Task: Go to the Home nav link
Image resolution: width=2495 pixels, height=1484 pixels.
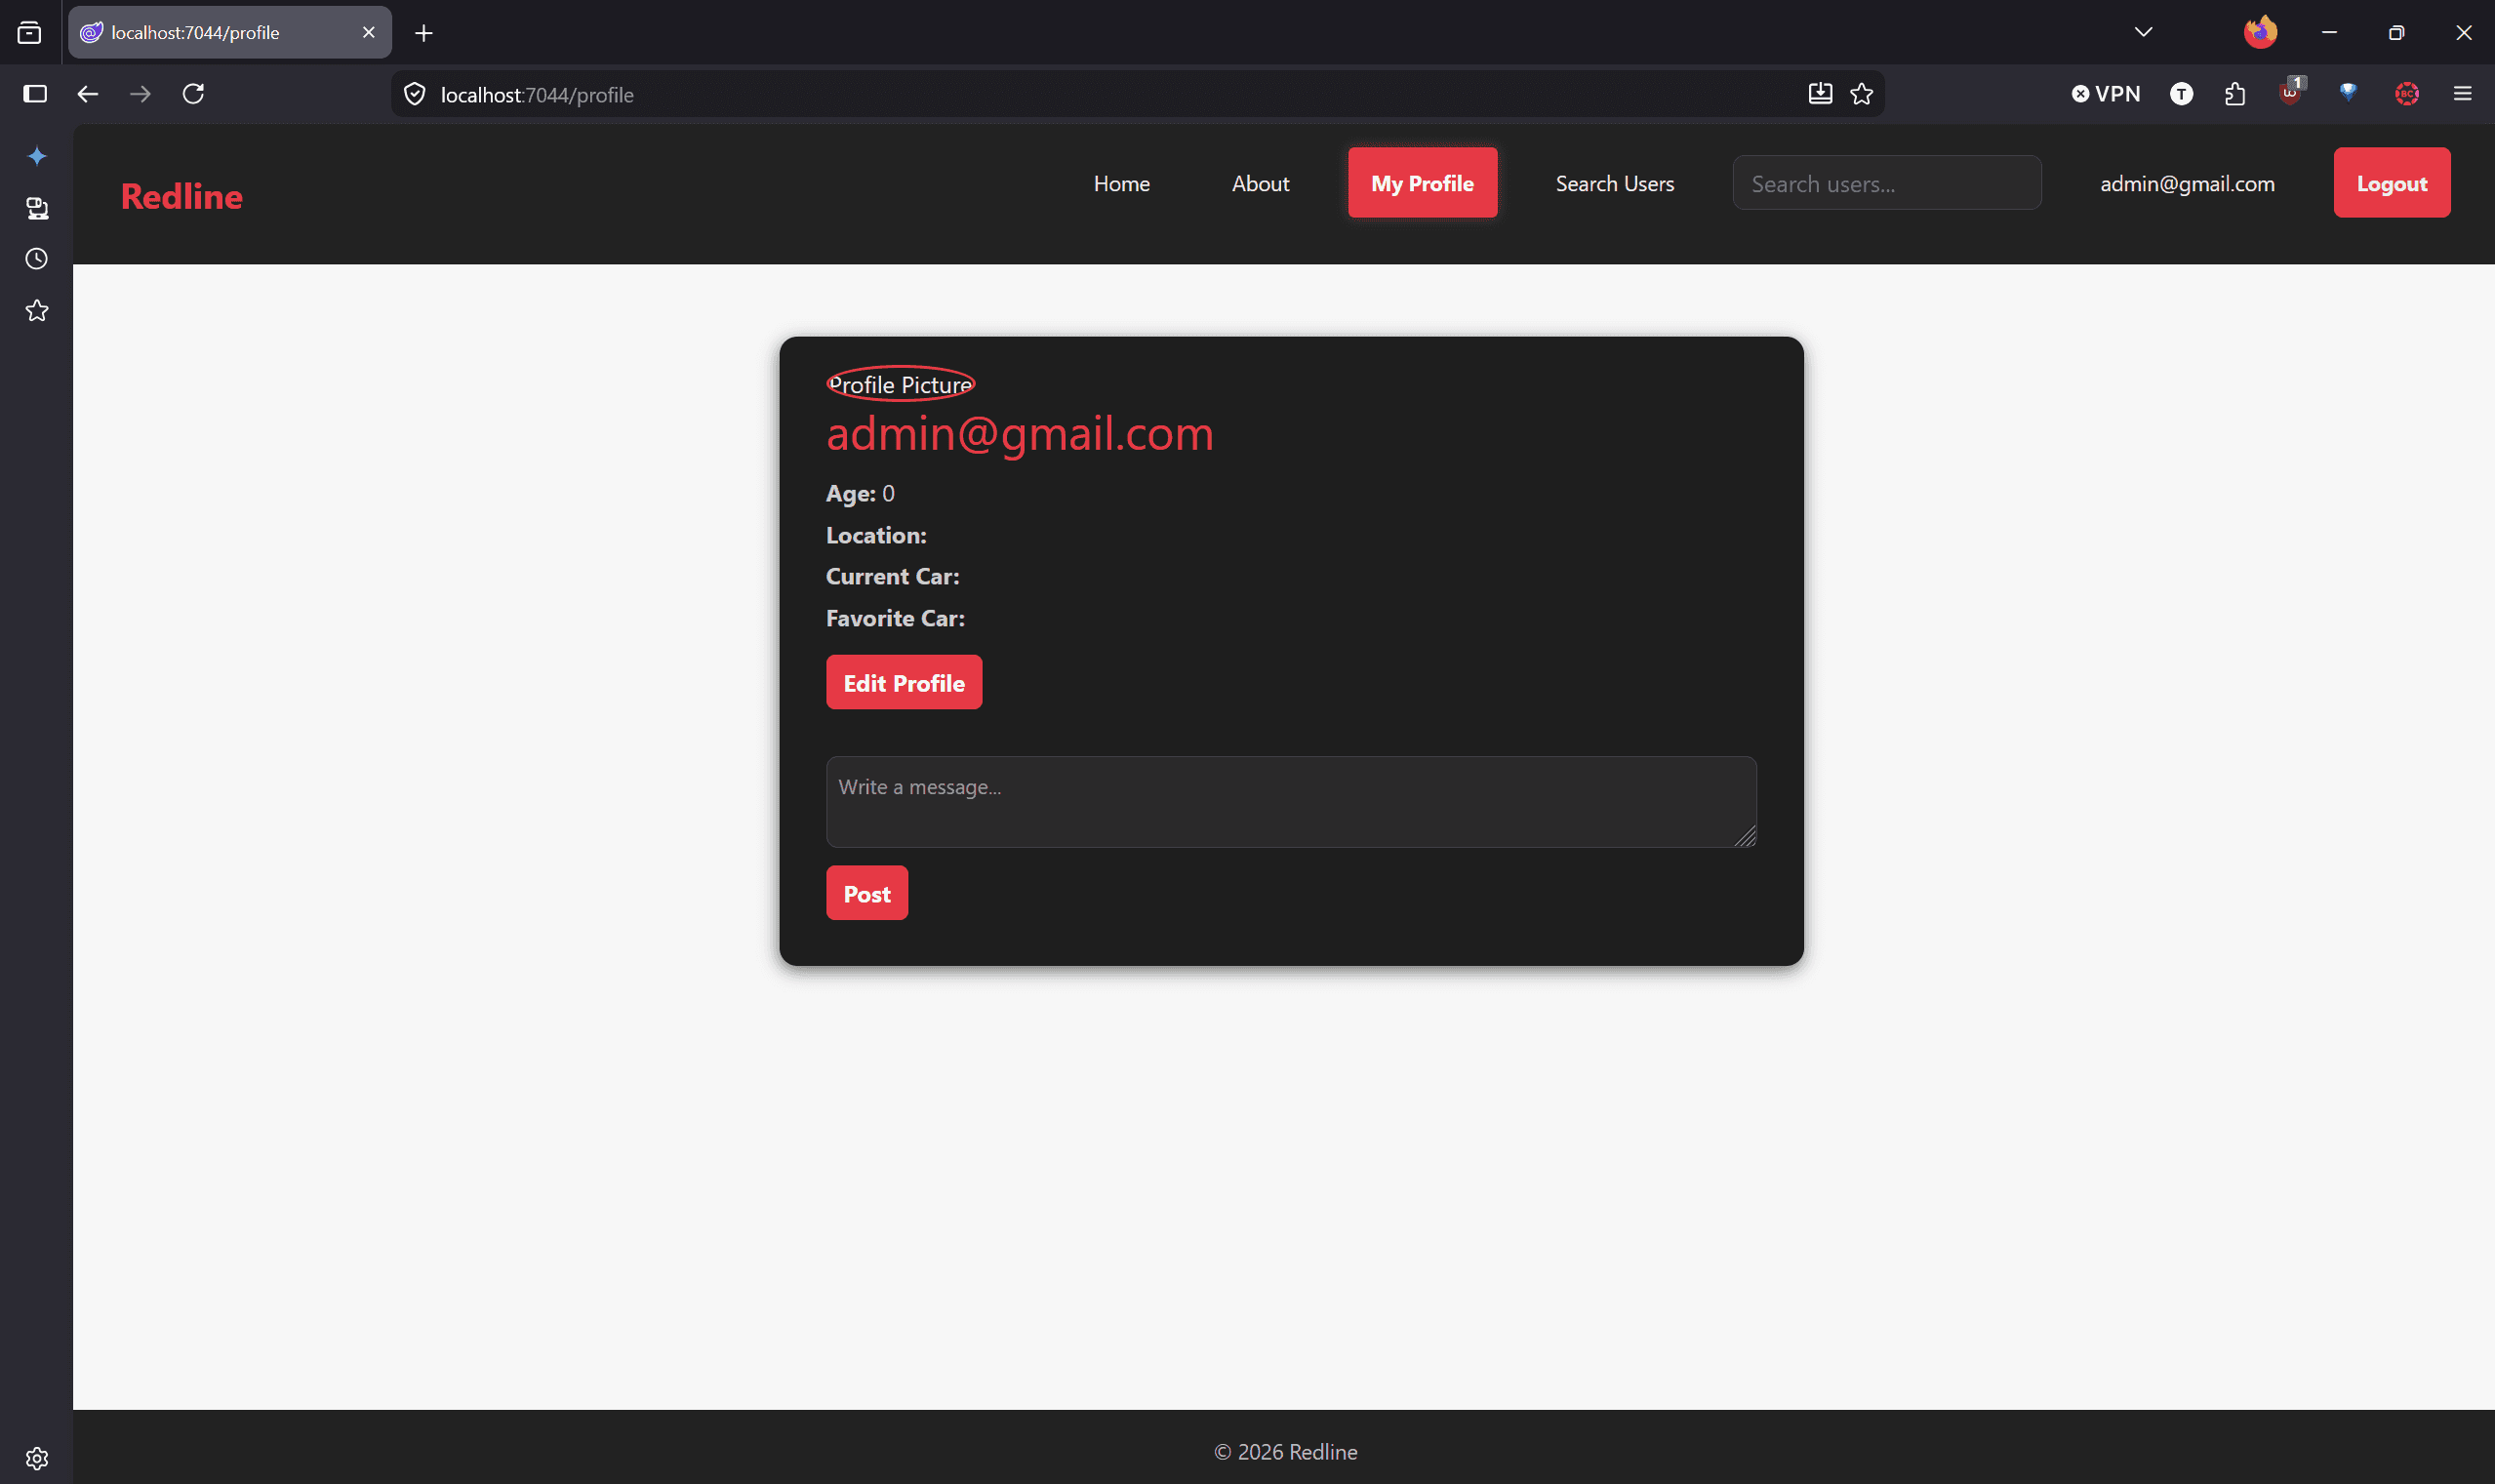Action: 1122,184
